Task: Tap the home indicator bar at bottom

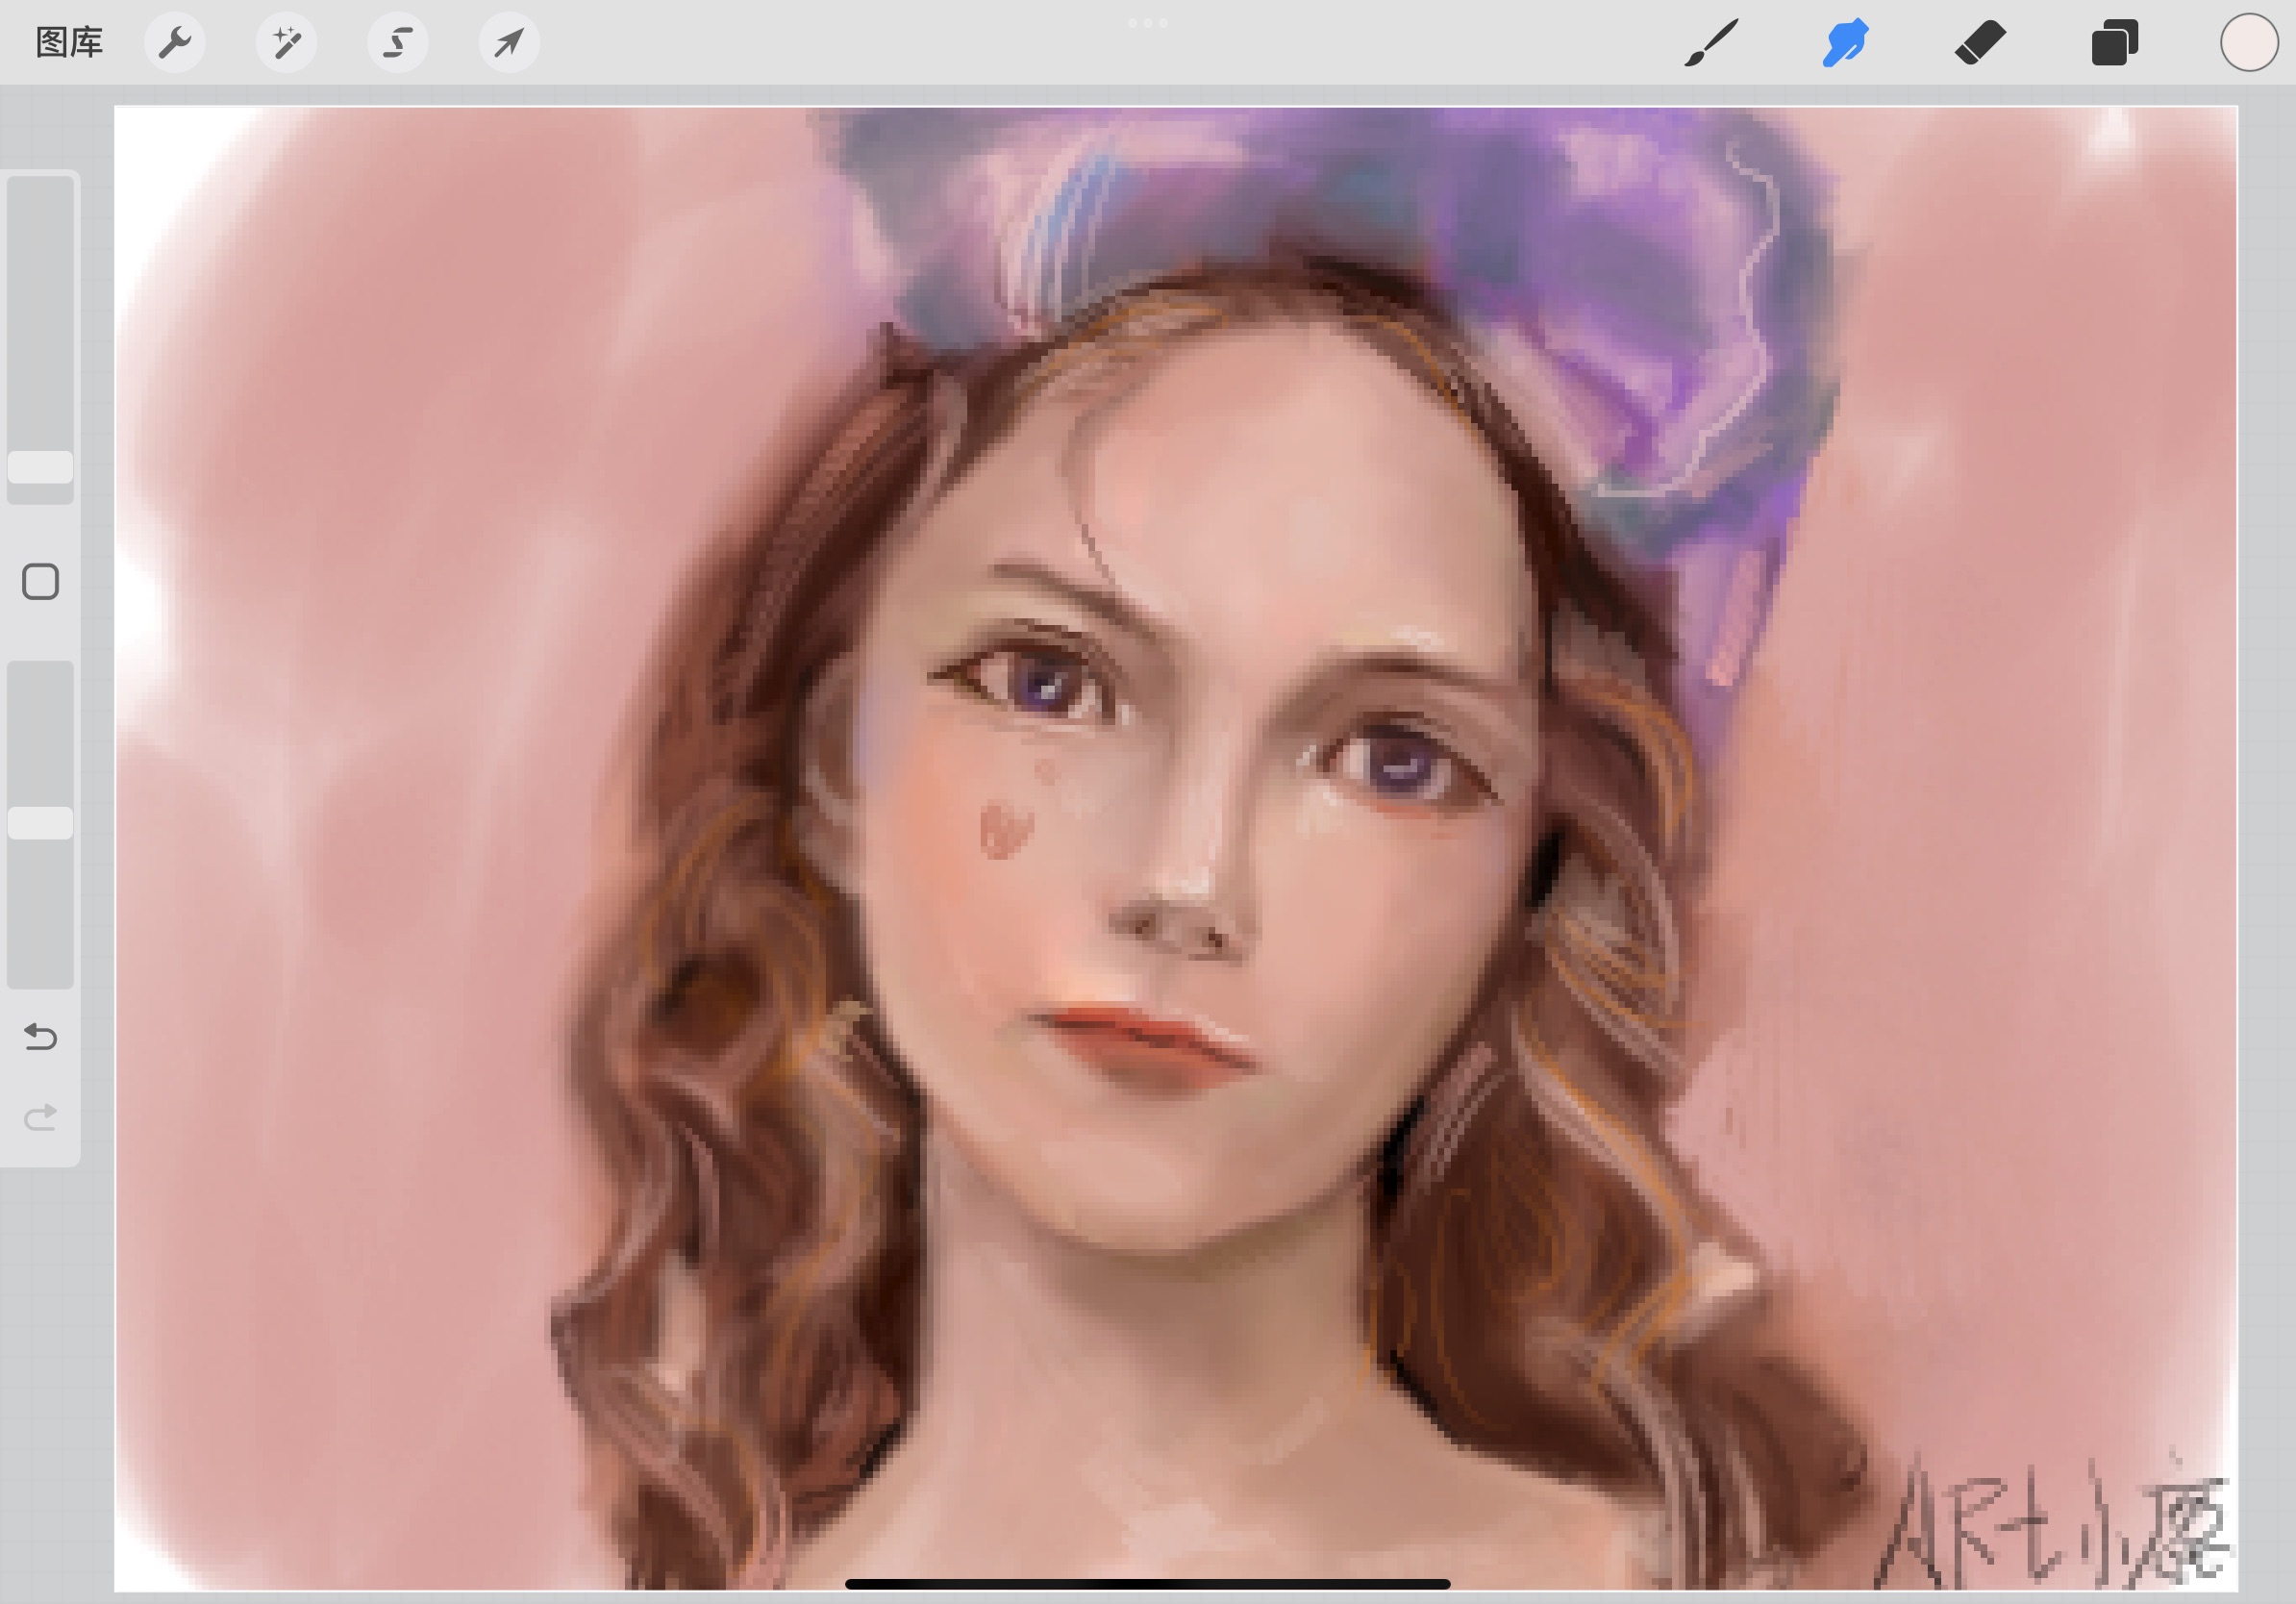Action: tap(1147, 1584)
